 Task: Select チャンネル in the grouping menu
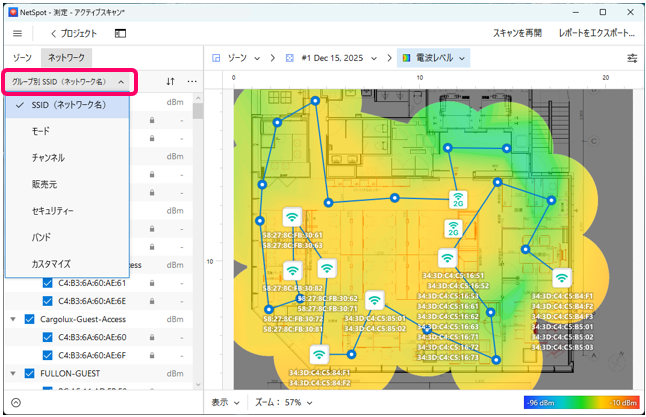[48, 157]
